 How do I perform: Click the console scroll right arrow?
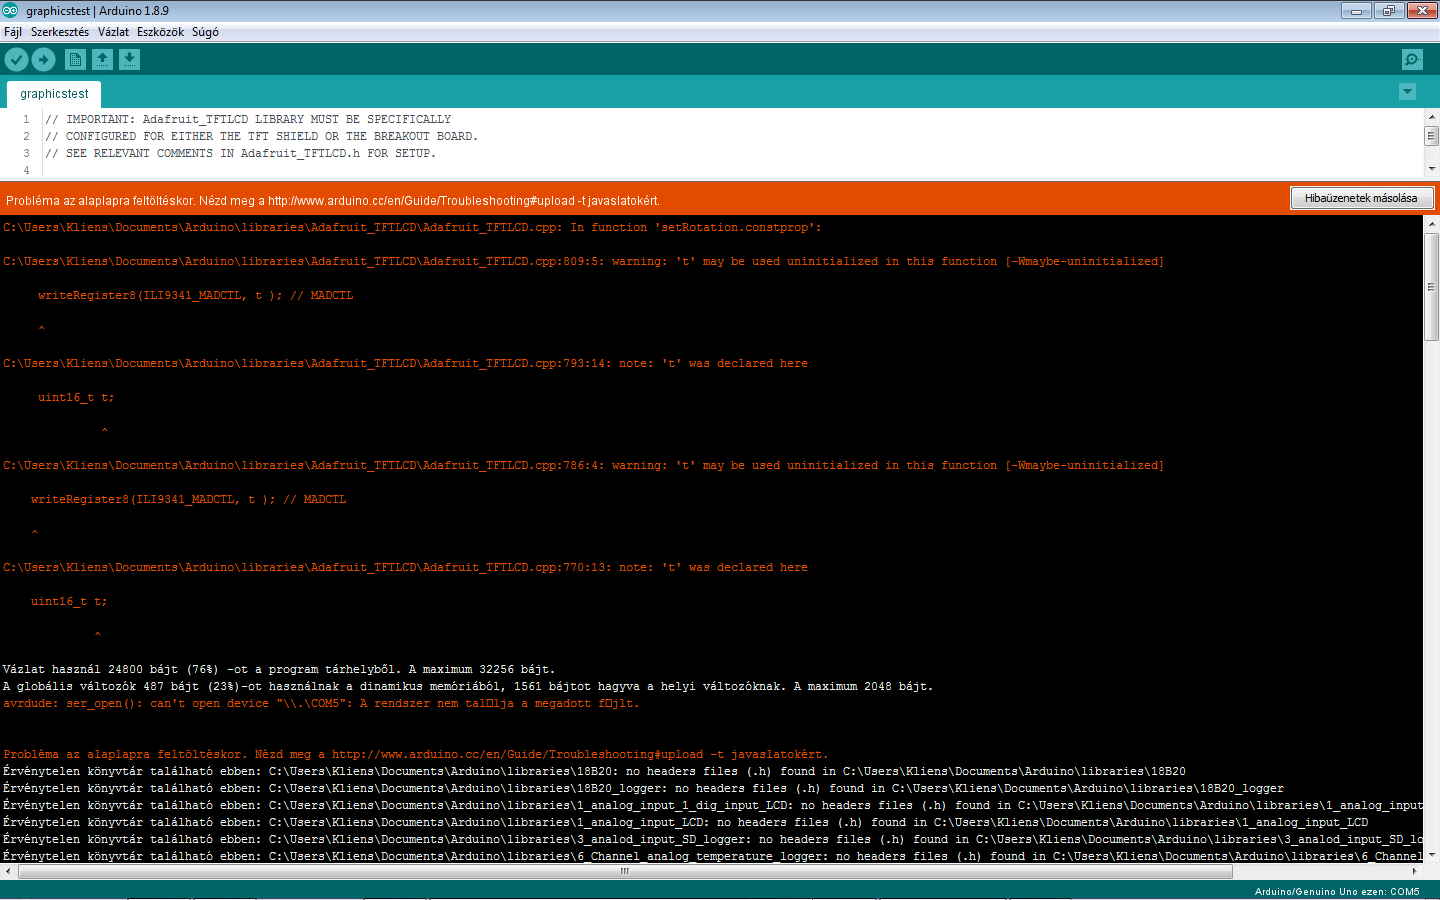click(x=1416, y=871)
